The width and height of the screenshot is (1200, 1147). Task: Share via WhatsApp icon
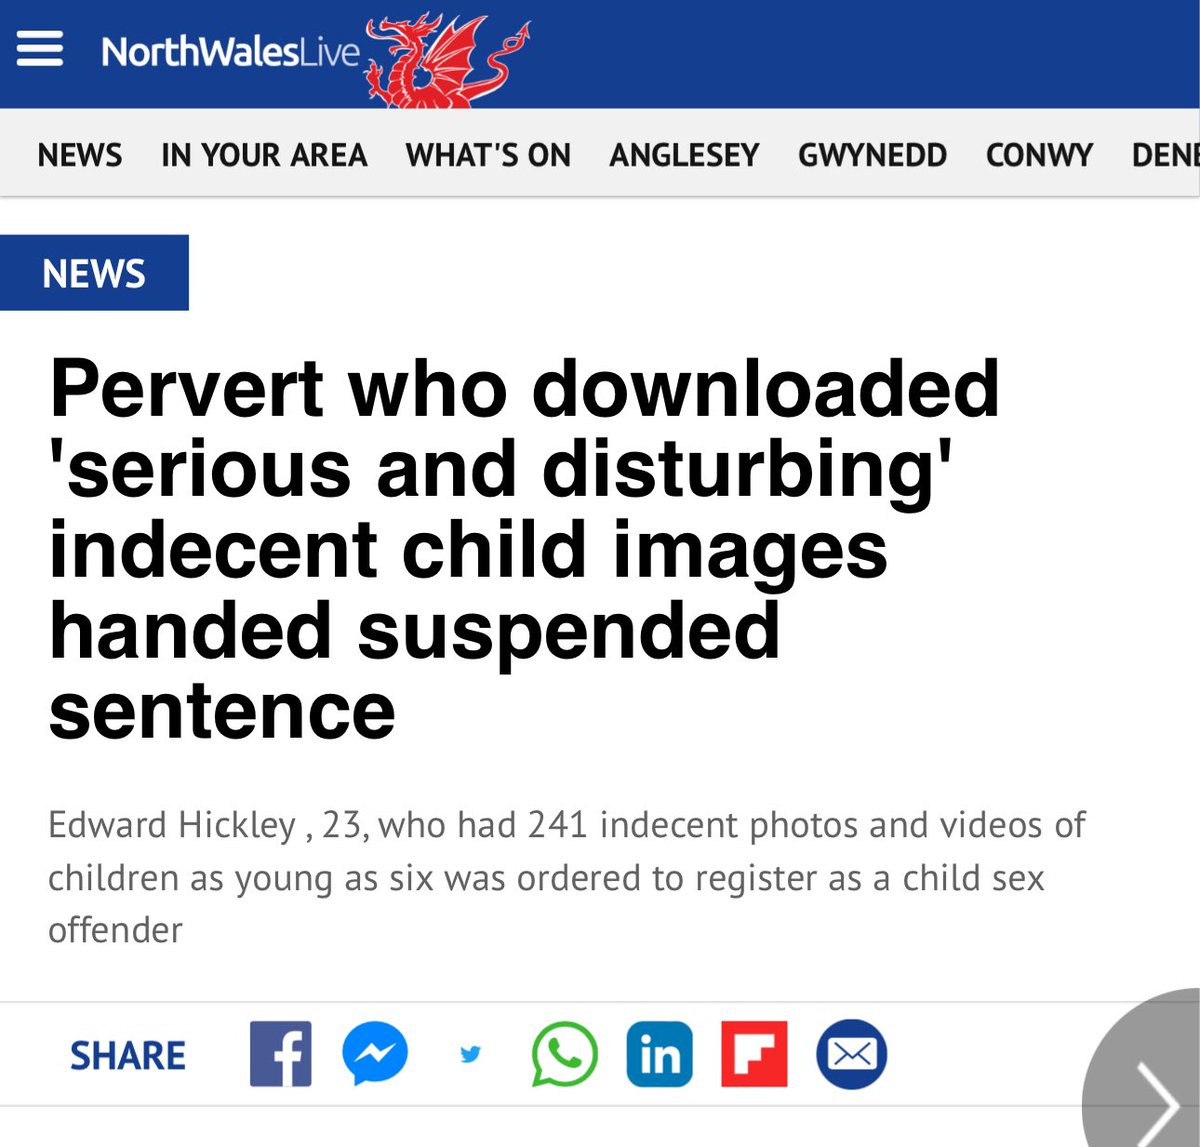point(564,1054)
